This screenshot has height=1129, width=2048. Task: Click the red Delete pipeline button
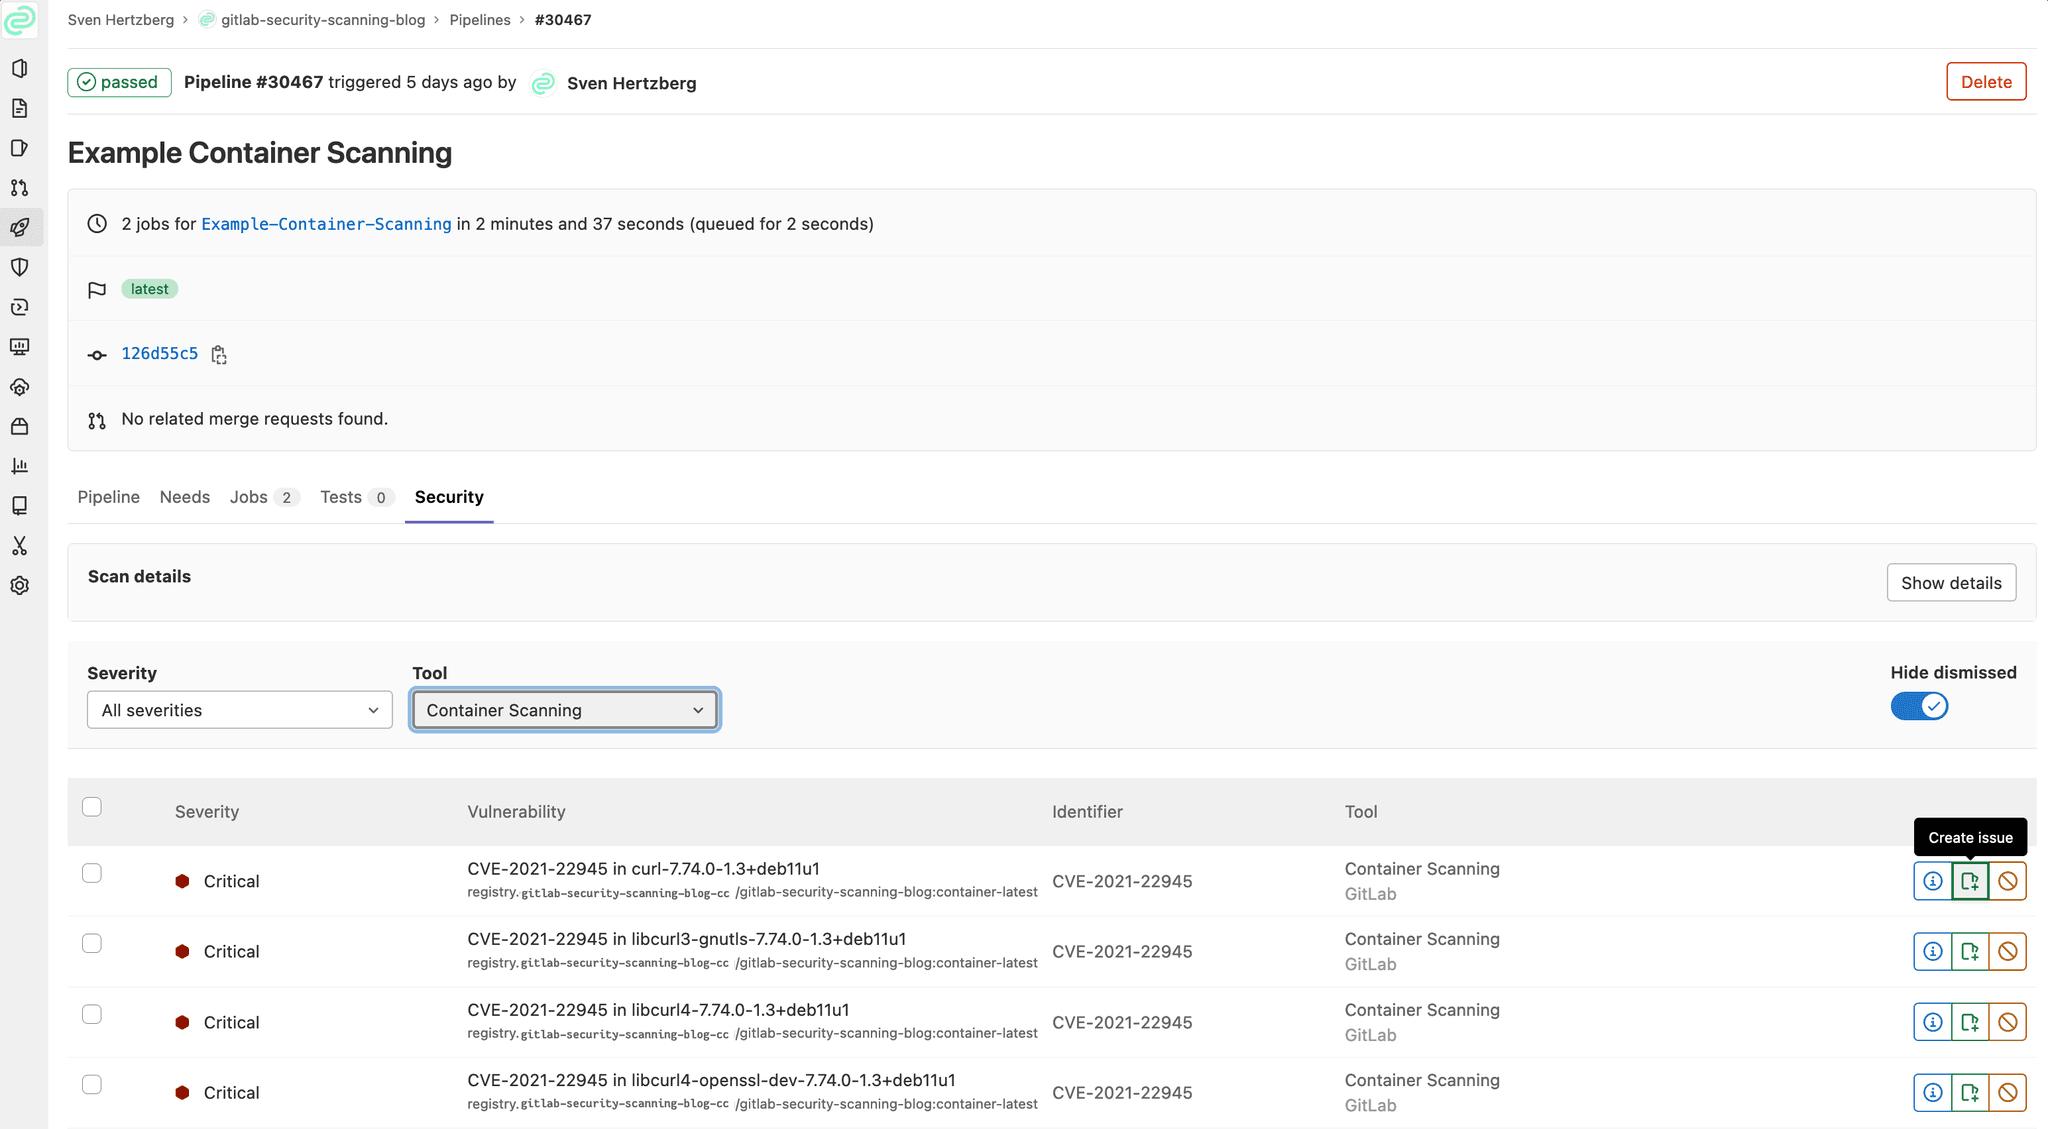pyautogui.click(x=1985, y=82)
